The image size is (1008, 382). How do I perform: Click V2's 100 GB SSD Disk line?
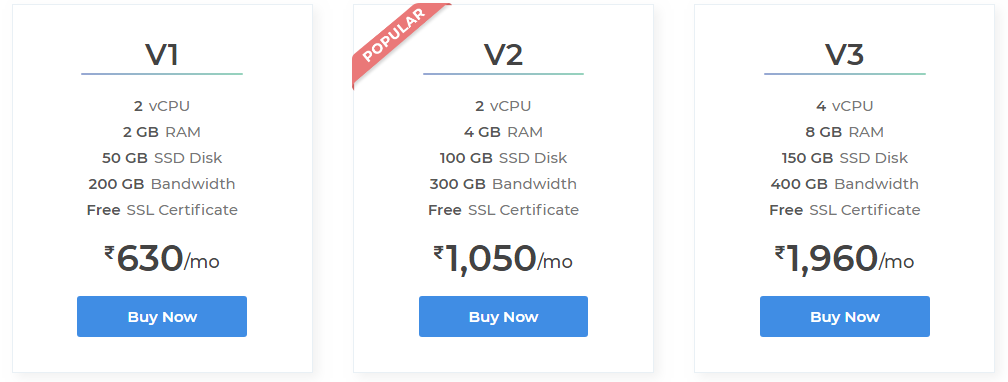coord(503,158)
